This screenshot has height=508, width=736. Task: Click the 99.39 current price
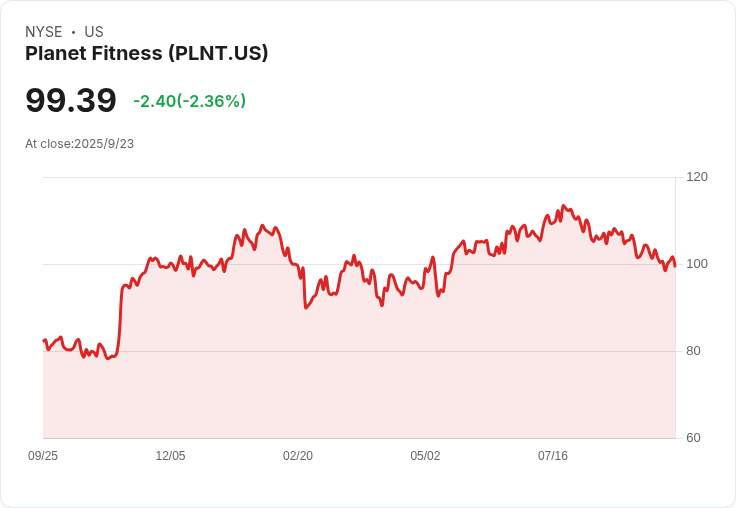click(71, 100)
